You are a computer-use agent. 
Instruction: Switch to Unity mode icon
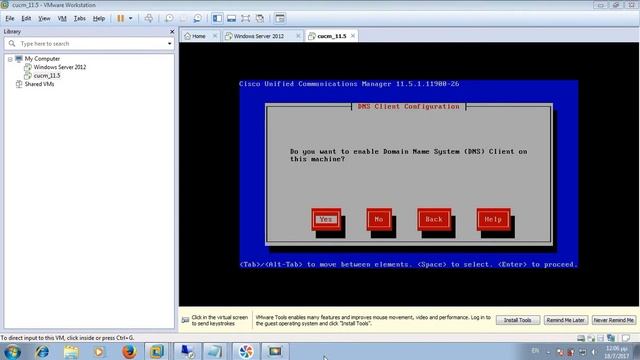260,18
